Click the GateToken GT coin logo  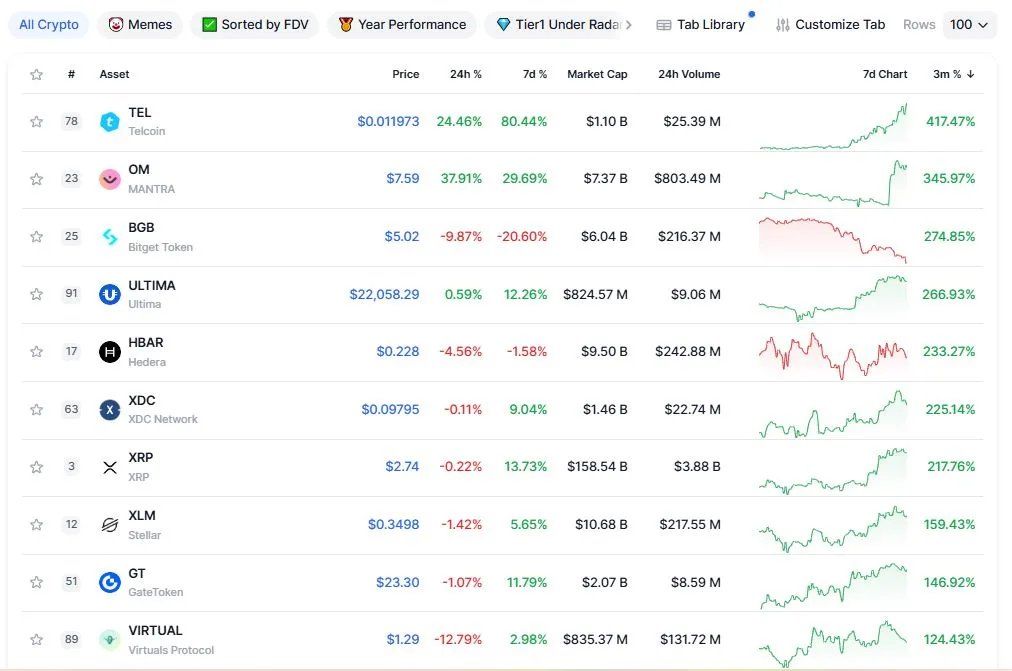tap(110, 582)
